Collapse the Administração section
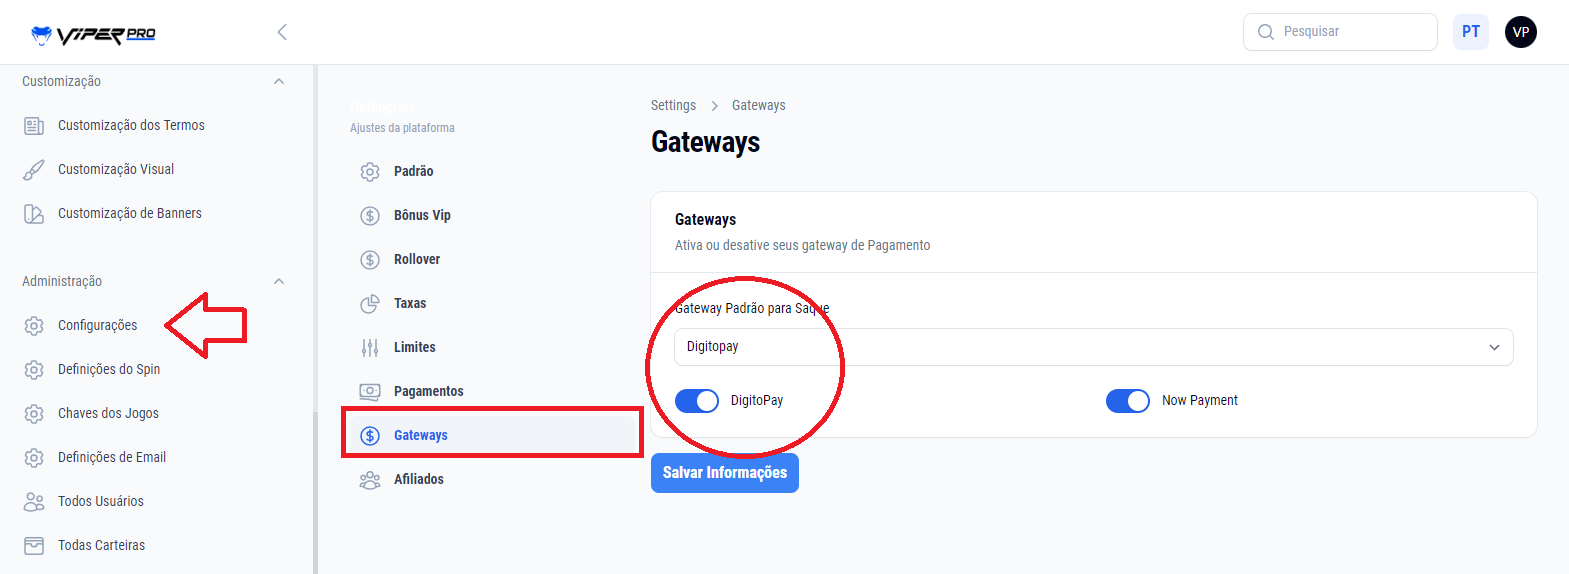This screenshot has height=574, width=1569. [x=279, y=282]
